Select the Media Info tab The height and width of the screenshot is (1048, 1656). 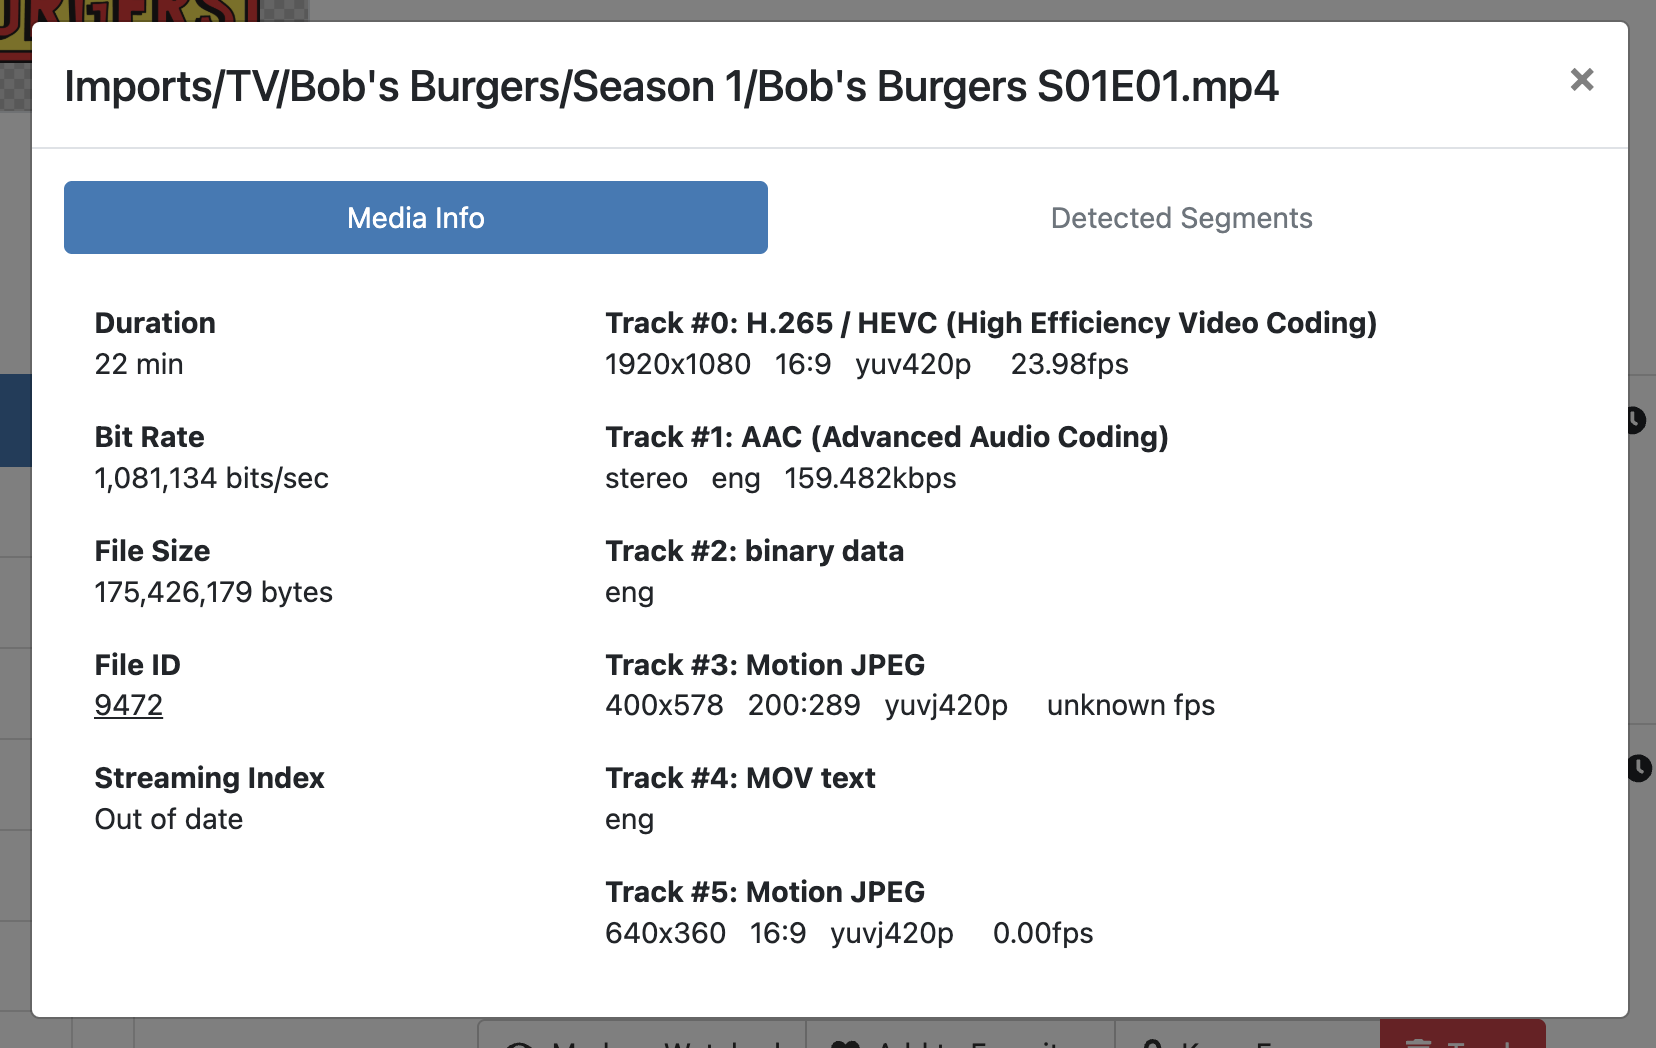coord(415,218)
